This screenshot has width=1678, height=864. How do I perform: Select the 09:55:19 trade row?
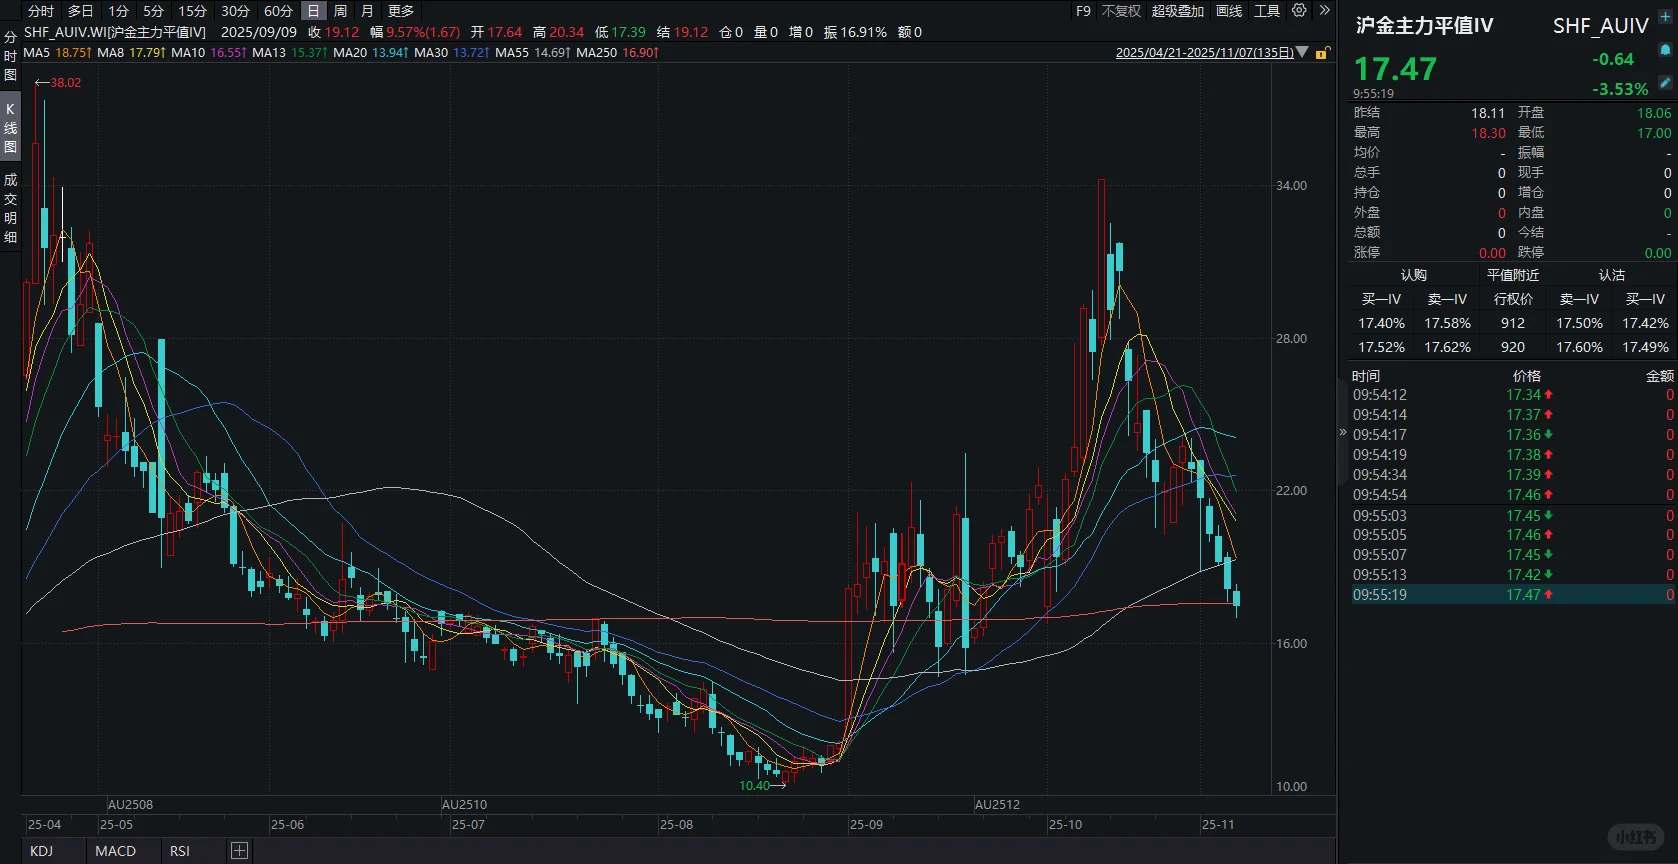[1513, 595]
